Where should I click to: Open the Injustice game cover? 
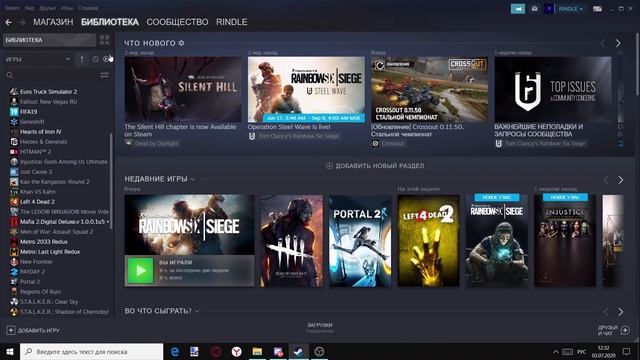(565, 240)
